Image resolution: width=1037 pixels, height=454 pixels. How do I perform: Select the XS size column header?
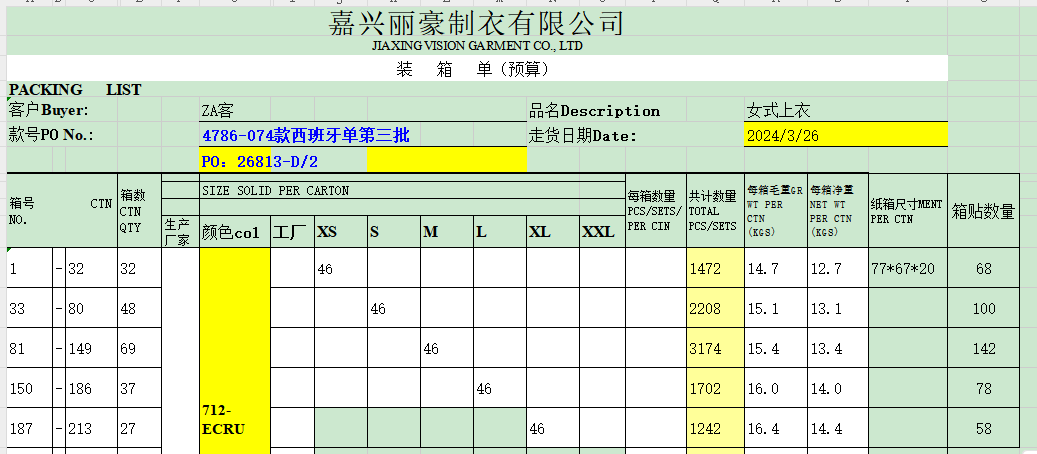click(x=327, y=232)
